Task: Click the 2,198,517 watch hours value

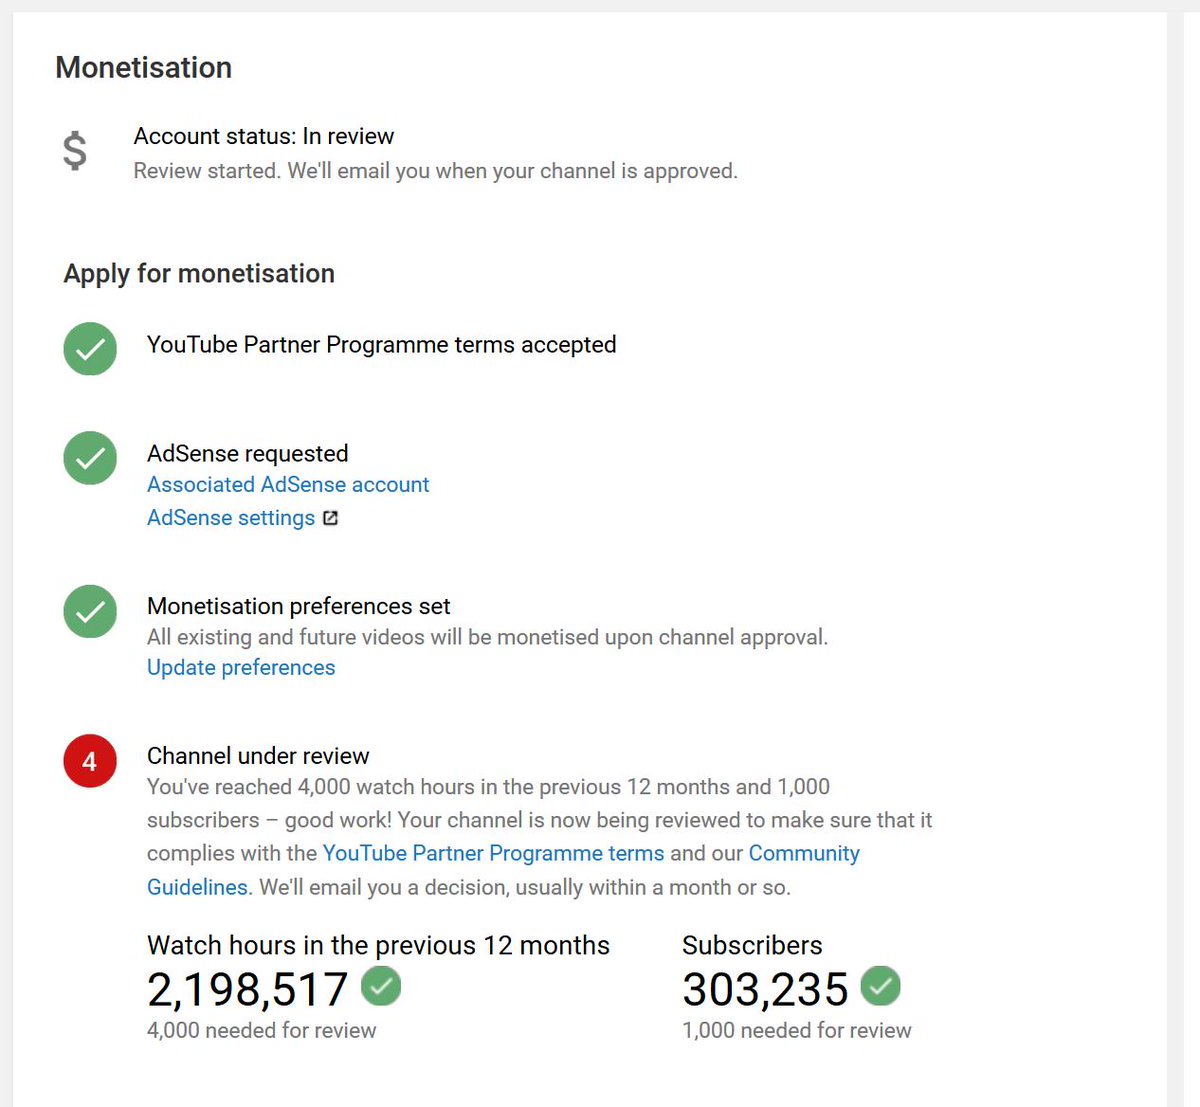Action: point(247,989)
